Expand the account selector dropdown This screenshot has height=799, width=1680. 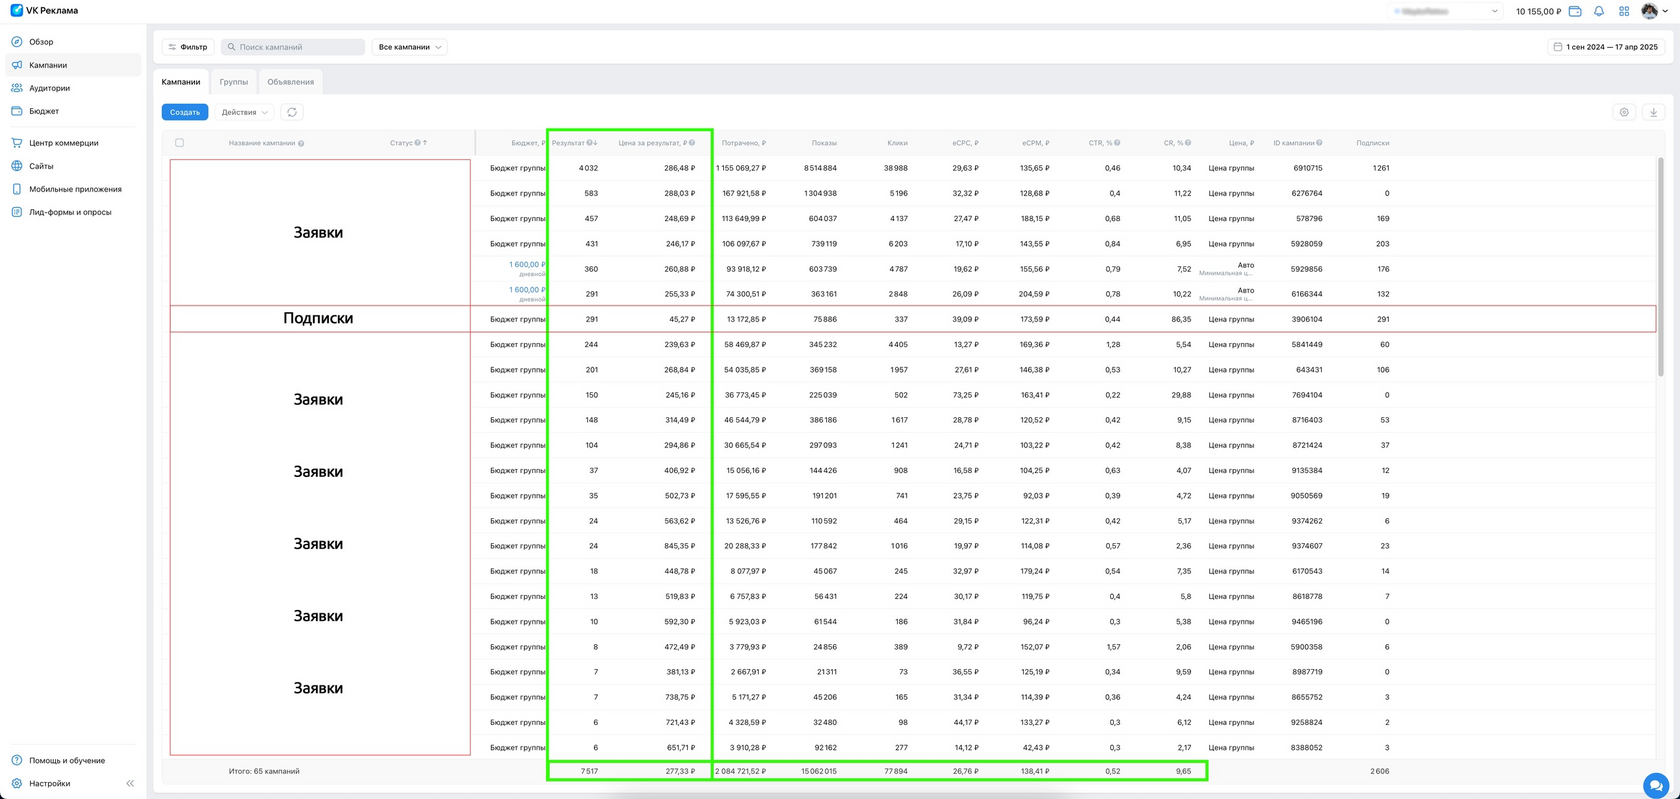coord(1447,11)
